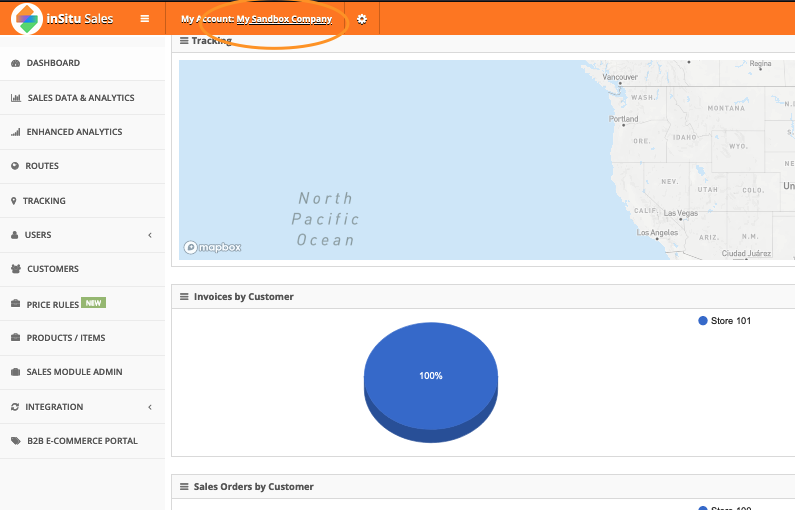Image resolution: width=795 pixels, height=510 pixels.
Task: Open the settings gear icon
Action: (362, 19)
